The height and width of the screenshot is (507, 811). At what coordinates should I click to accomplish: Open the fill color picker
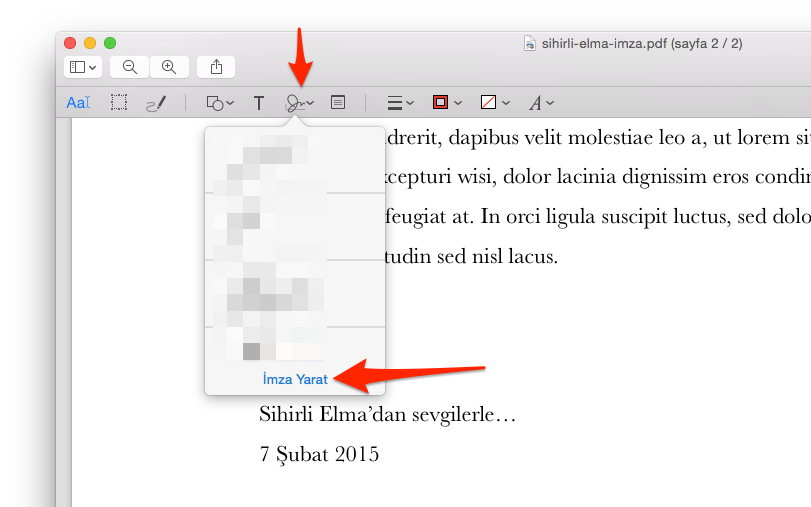494,102
